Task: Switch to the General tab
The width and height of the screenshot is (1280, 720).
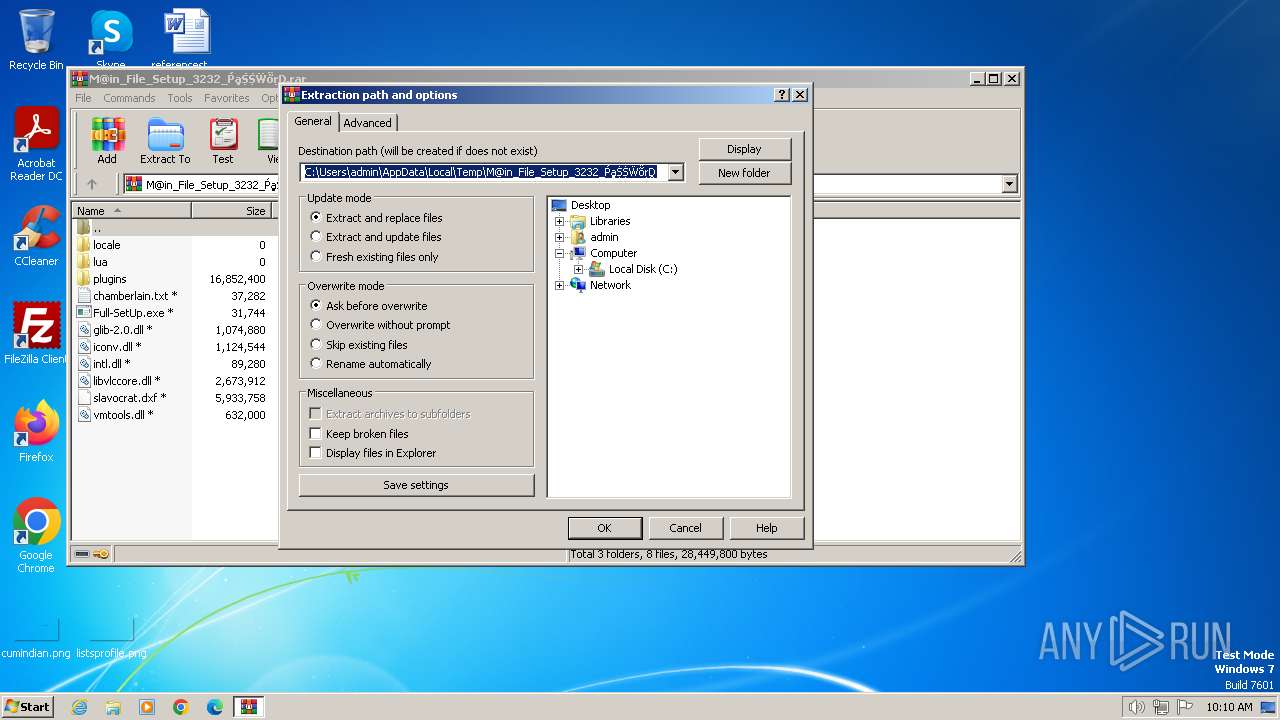Action: click(x=313, y=121)
